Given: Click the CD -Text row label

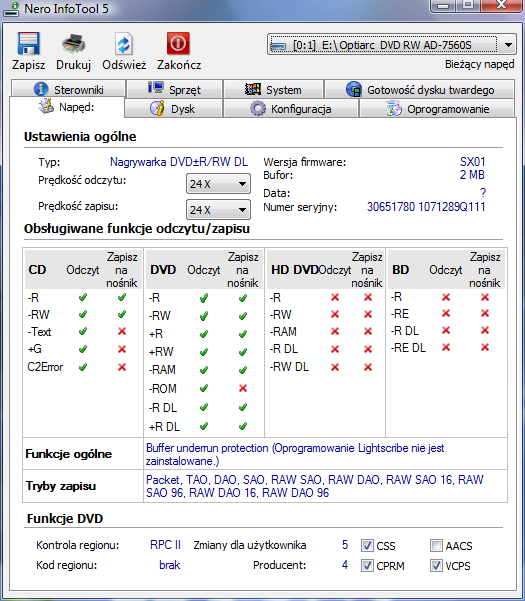Looking at the screenshot, I should click(39, 332).
